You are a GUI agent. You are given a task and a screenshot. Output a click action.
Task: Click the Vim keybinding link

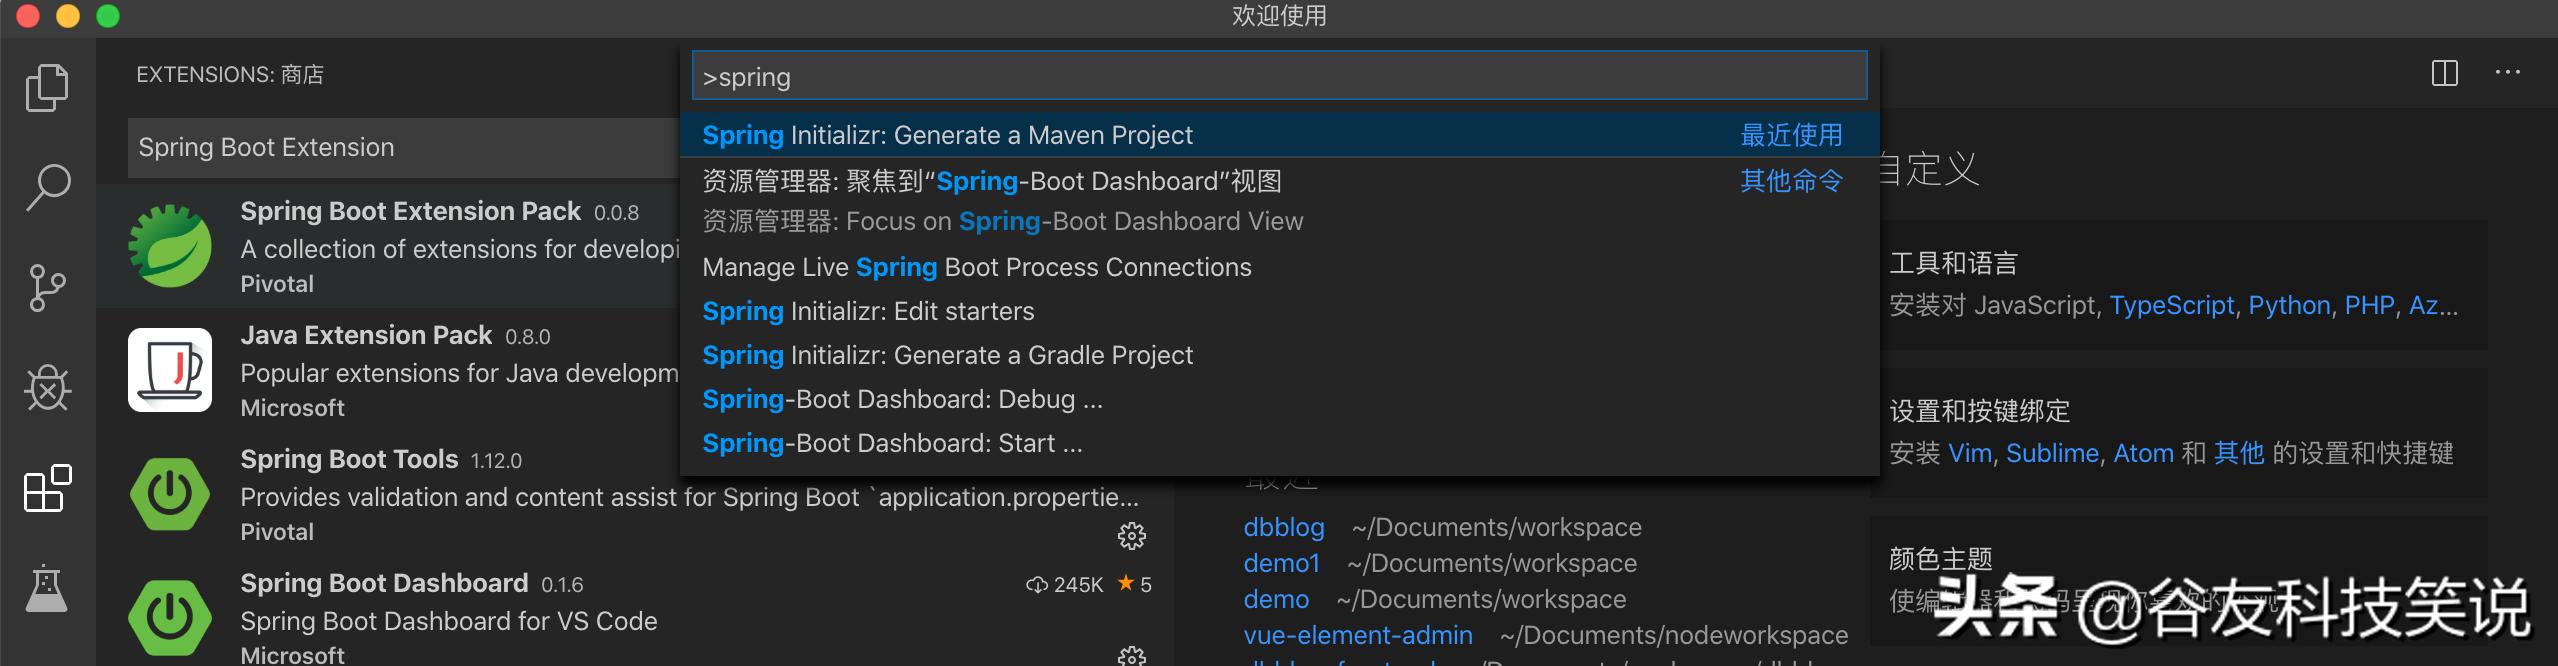pyautogui.click(x=1970, y=453)
